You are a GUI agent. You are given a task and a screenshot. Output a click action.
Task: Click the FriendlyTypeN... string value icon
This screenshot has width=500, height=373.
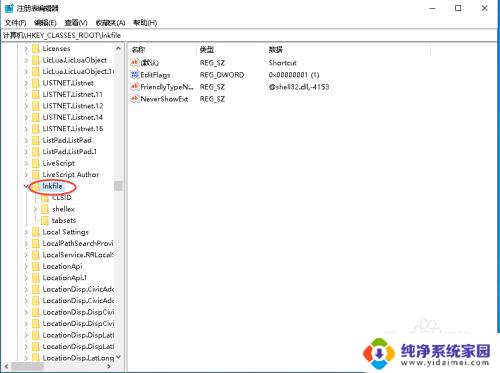click(x=135, y=87)
